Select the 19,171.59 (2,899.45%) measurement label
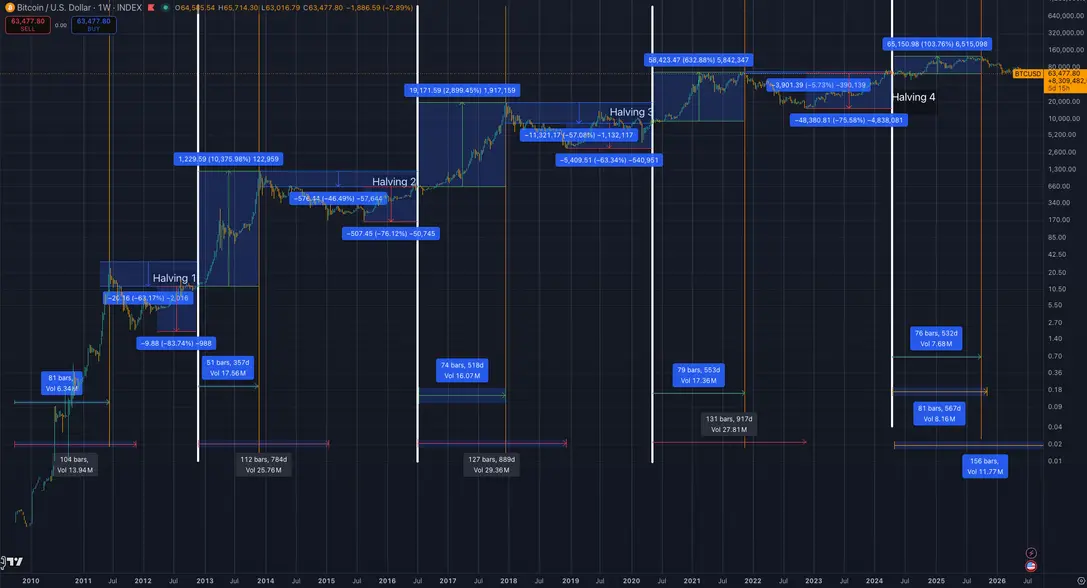Viewport: 1087px width, 588px height. pyautogui.click(x=462, y=90)
